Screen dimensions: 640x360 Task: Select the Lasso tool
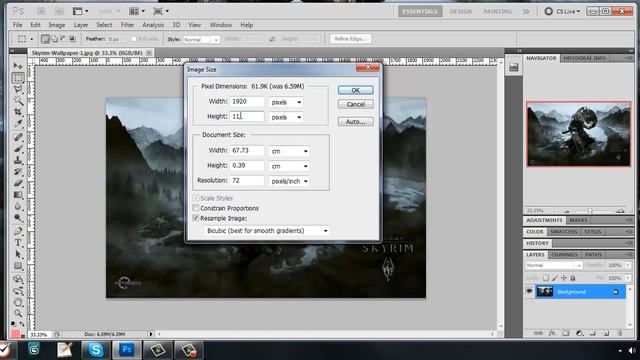coord(18,89)
